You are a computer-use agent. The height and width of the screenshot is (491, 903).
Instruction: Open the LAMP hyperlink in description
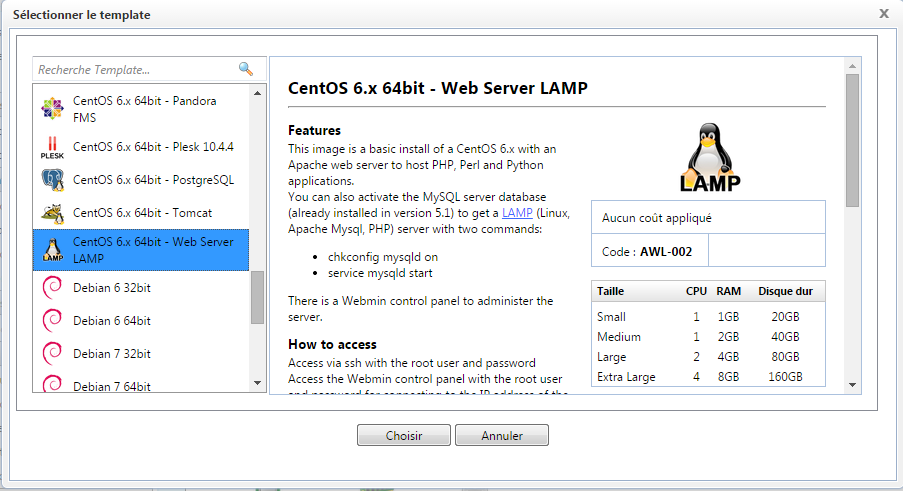coord(517,213)
